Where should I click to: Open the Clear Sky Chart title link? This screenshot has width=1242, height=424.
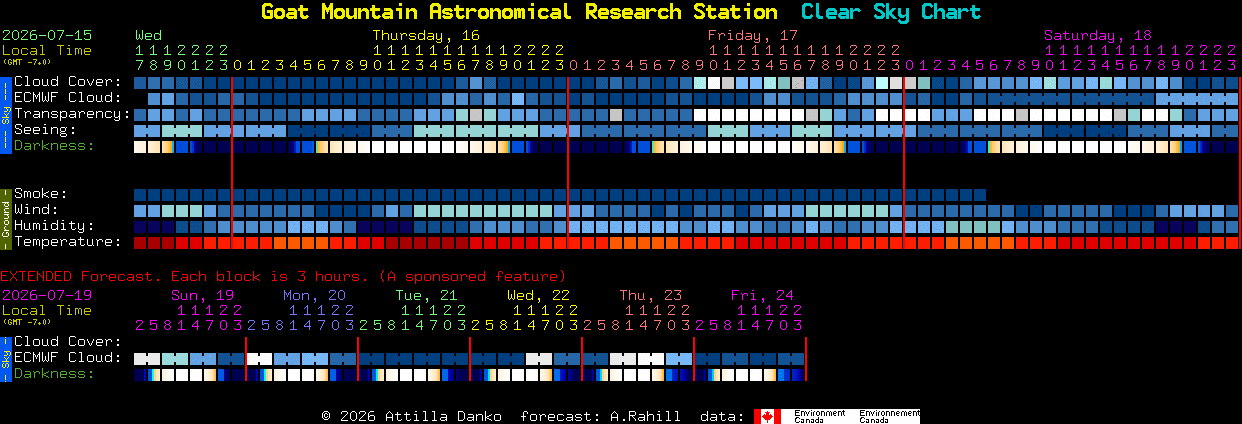(x=891, y=12)
